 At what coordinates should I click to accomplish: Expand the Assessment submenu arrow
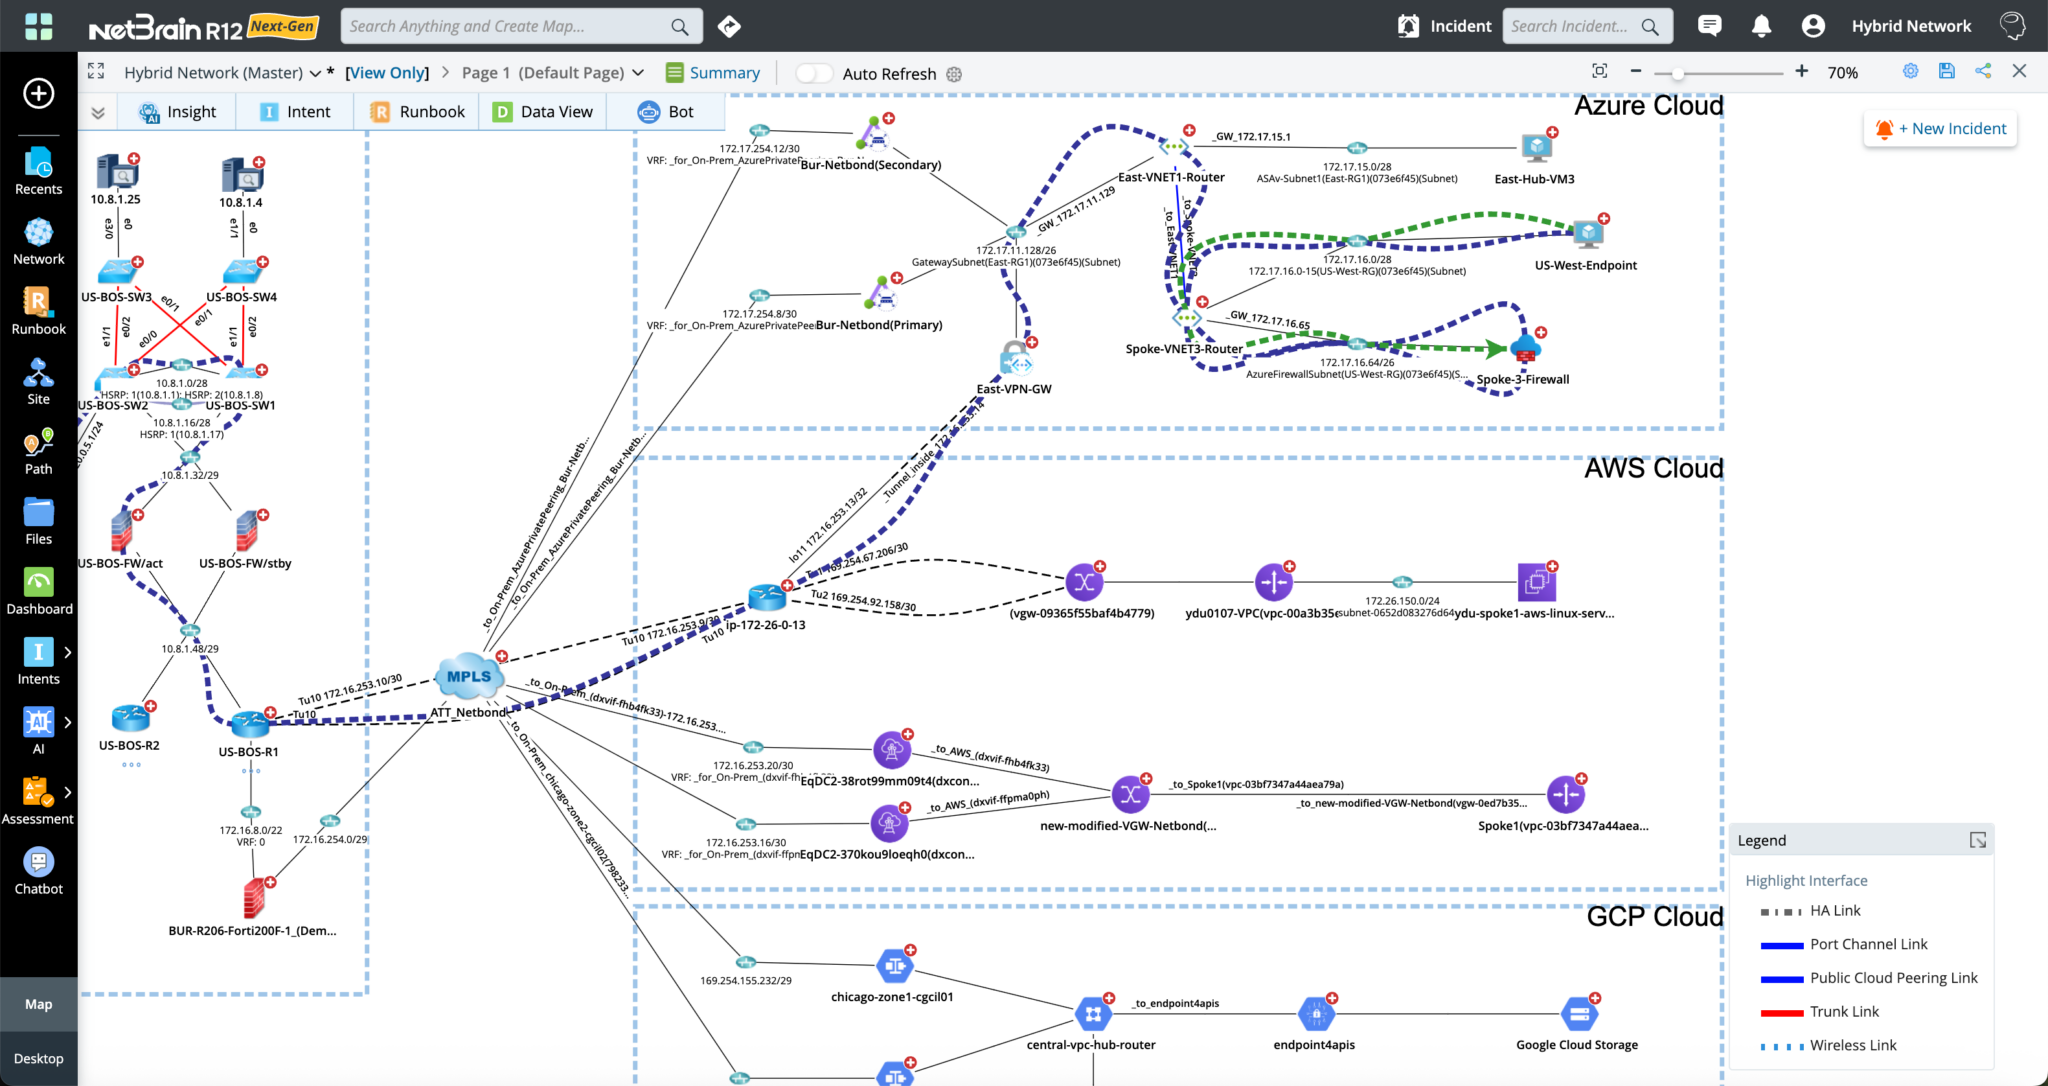click(x=68, y=792)
